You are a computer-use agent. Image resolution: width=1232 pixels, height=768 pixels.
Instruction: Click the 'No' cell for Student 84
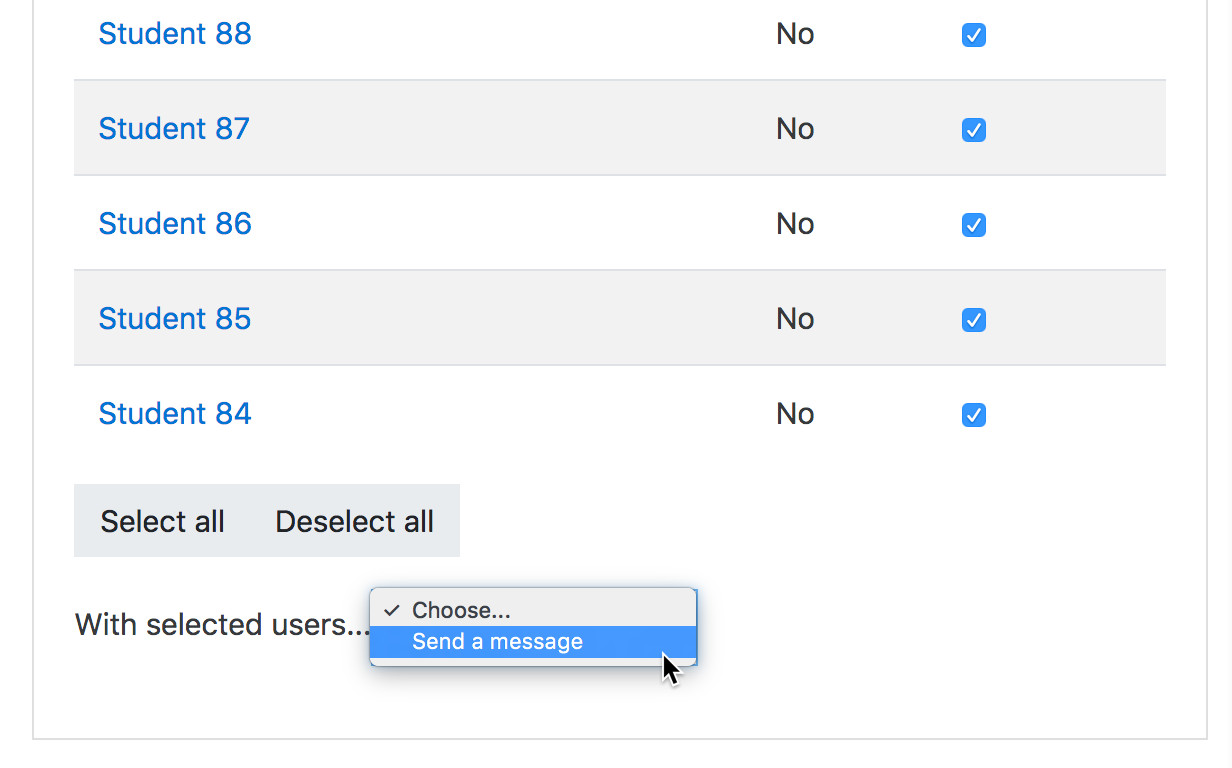[795, 414]
